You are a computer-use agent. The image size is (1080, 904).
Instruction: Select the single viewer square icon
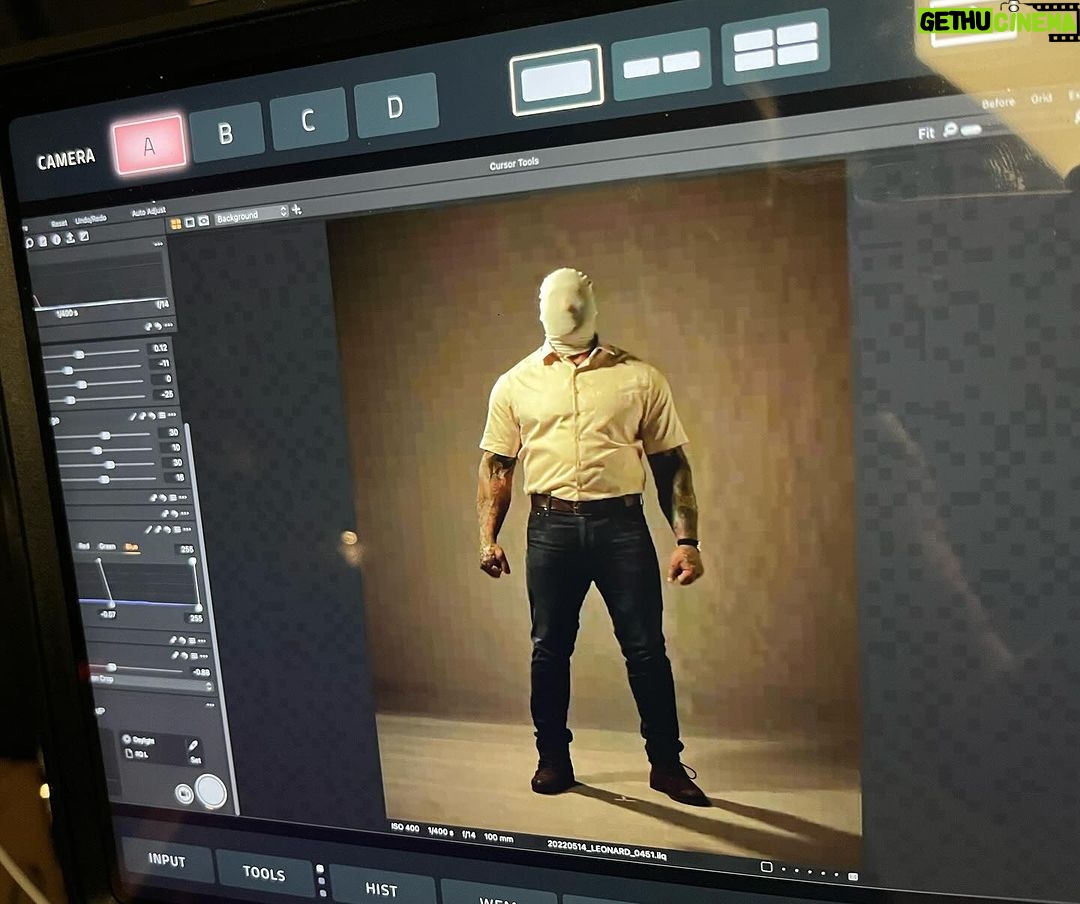[x=189, y=222]
